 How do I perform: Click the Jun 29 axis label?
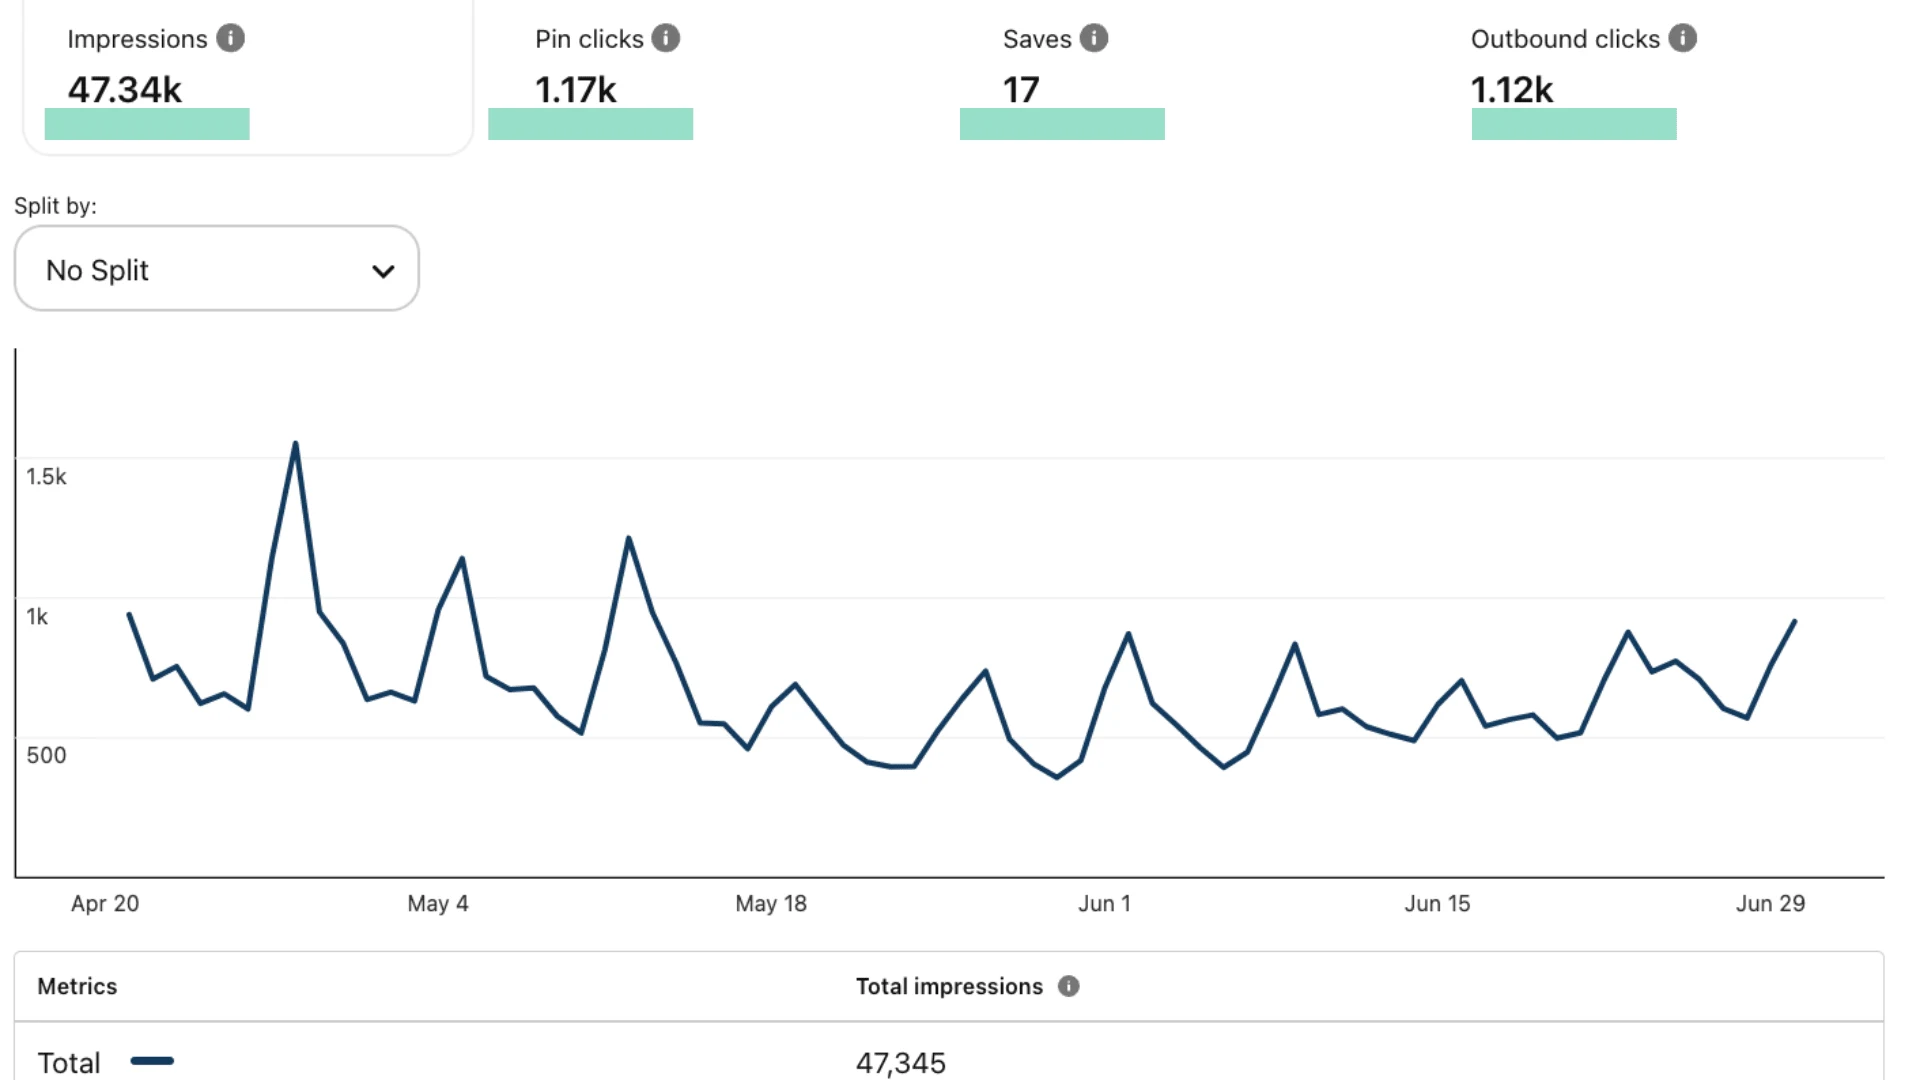pos(1770,903)
